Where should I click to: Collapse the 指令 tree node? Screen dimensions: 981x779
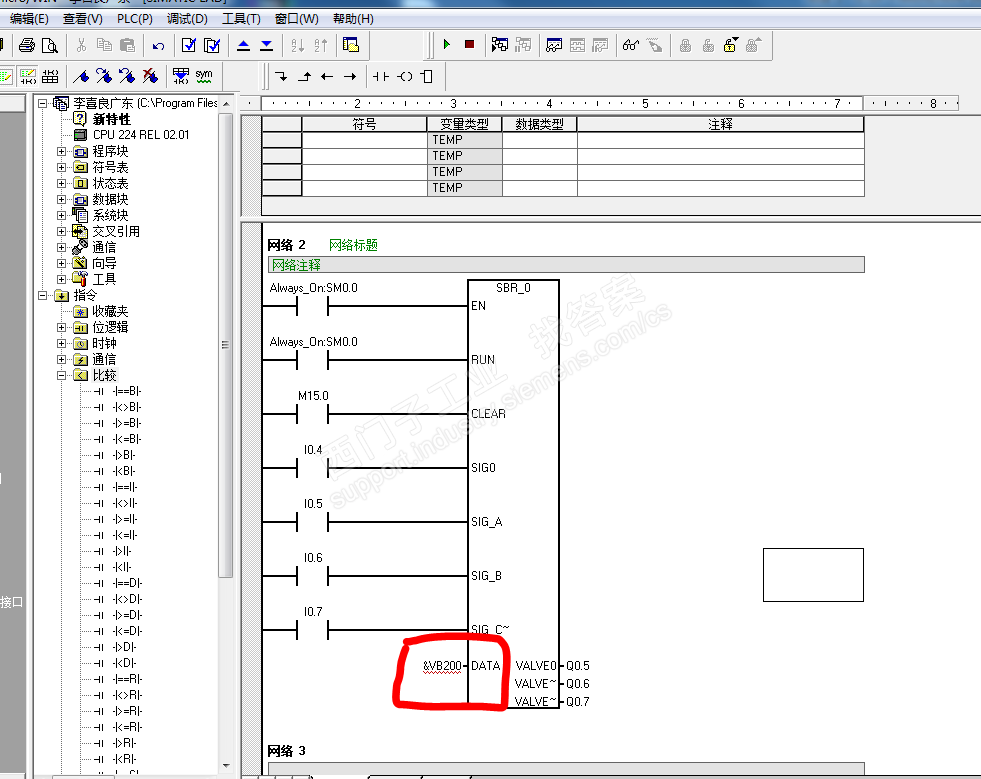click(x=43, y=295)
